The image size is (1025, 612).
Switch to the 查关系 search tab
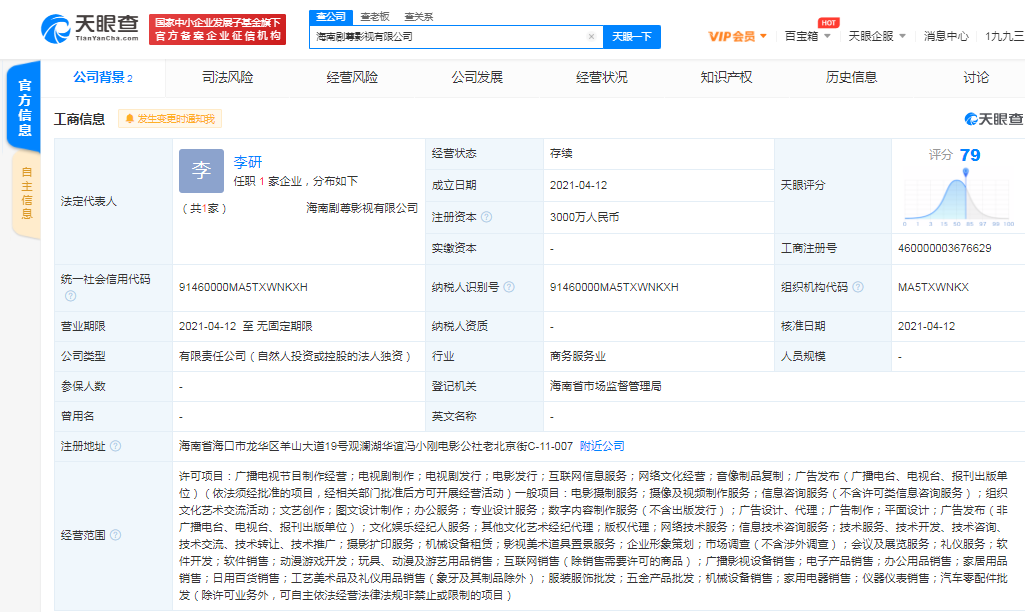click(418, 17)
